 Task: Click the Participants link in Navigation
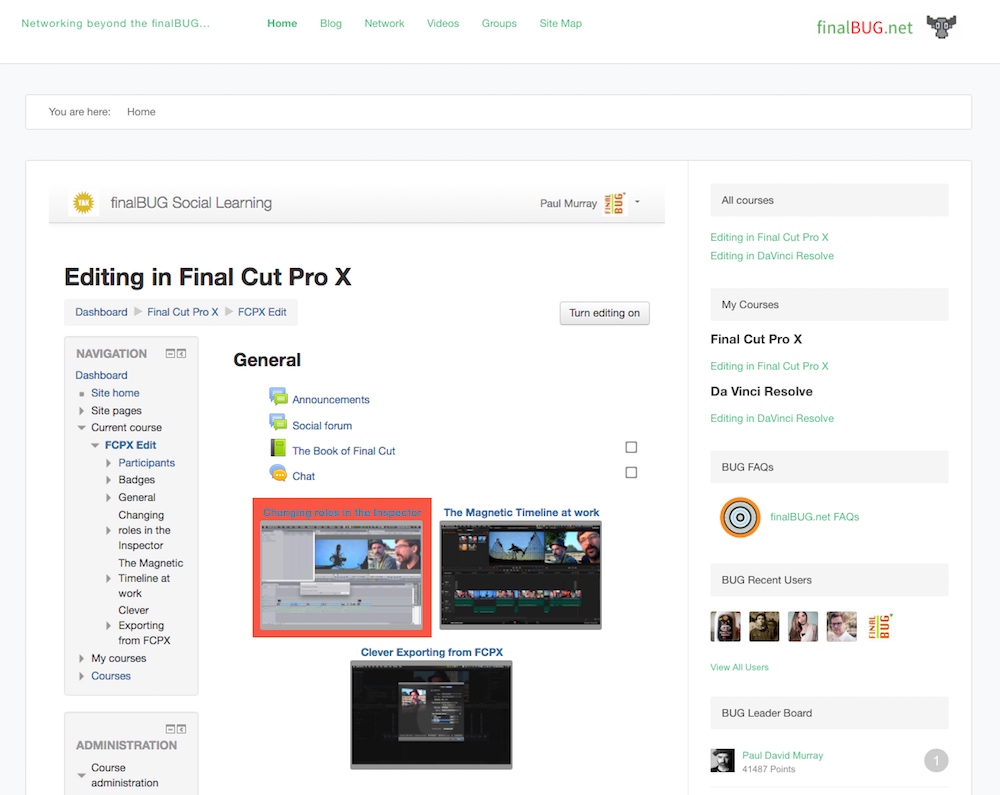click(x=146, y=463)
